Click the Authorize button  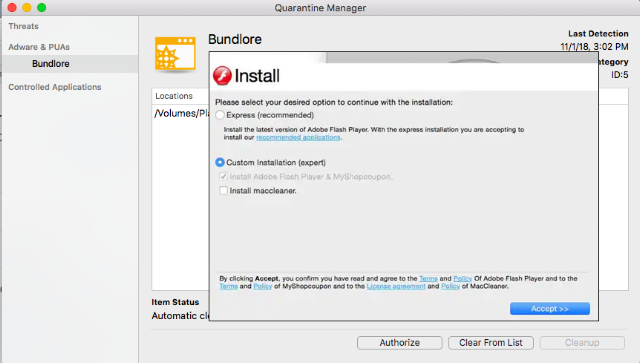[400, 343]
